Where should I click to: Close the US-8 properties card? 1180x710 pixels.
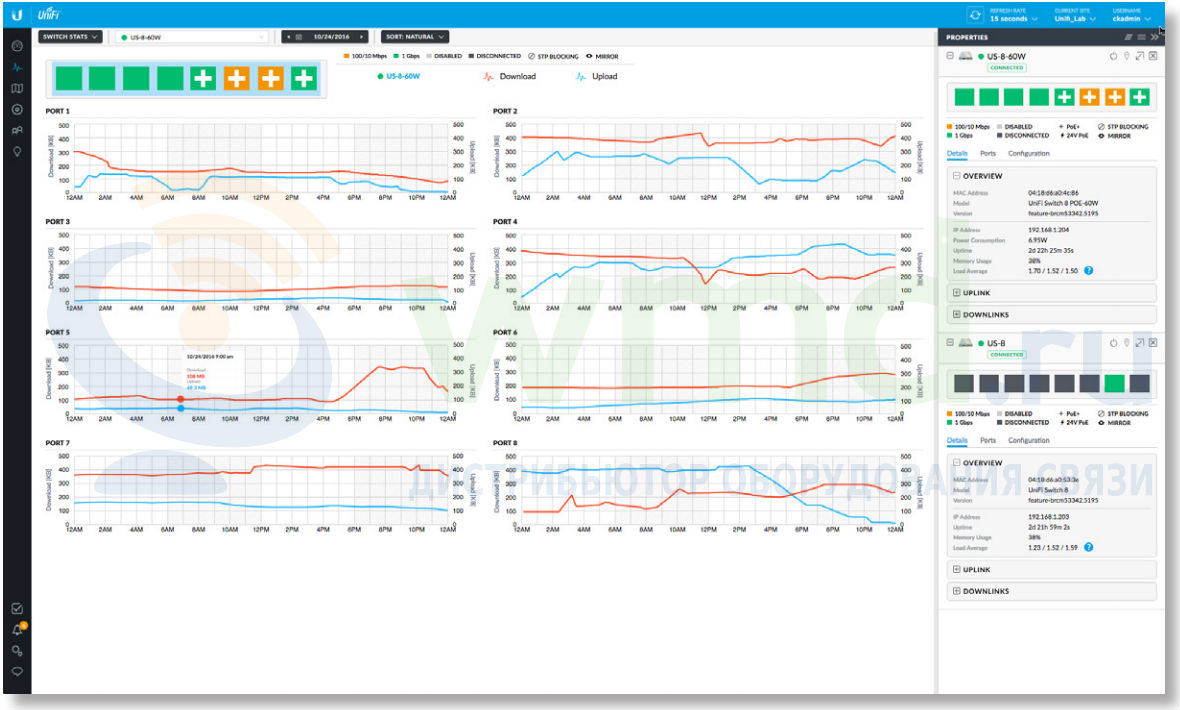pos(1153,343)
